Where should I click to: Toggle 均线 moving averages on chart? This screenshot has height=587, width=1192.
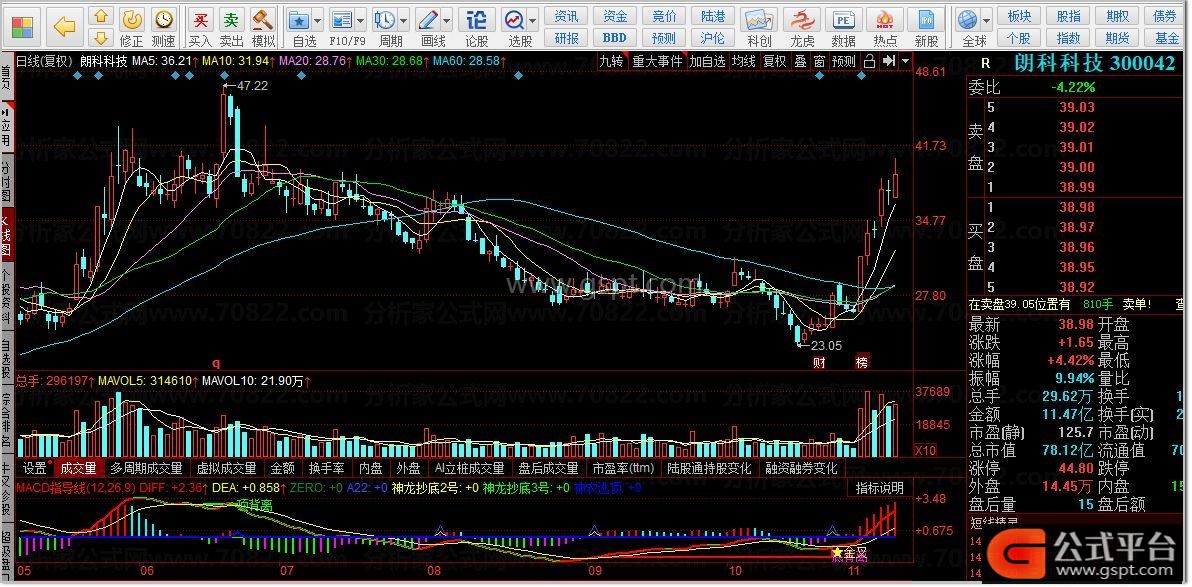tap(743, 62)
